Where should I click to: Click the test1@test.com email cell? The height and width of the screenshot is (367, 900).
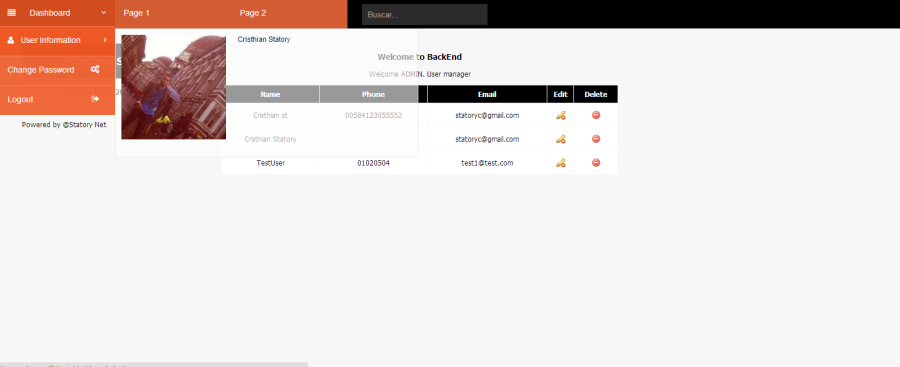pyautogui.click(x=487, y=163)
